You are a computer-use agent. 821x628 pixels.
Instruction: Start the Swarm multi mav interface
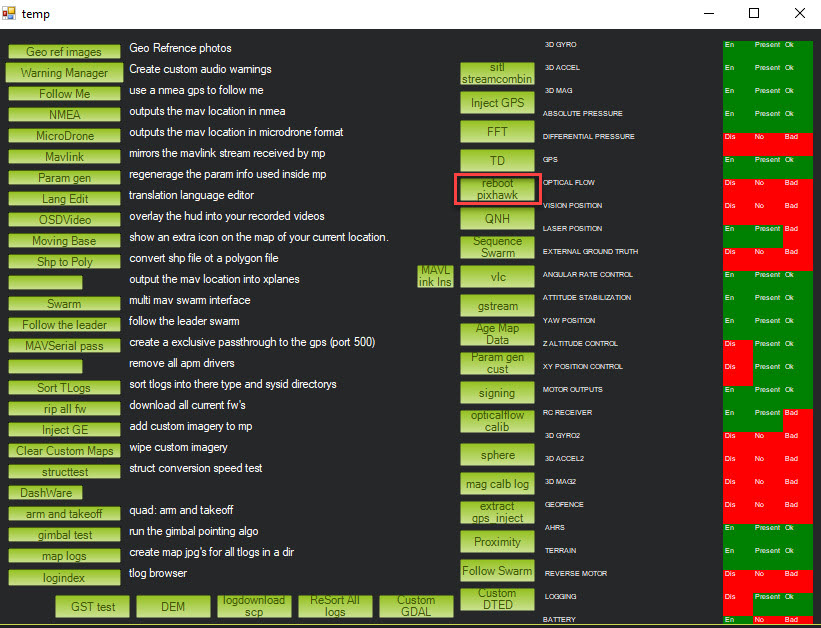pyautogui.click(x=64, y=304)
